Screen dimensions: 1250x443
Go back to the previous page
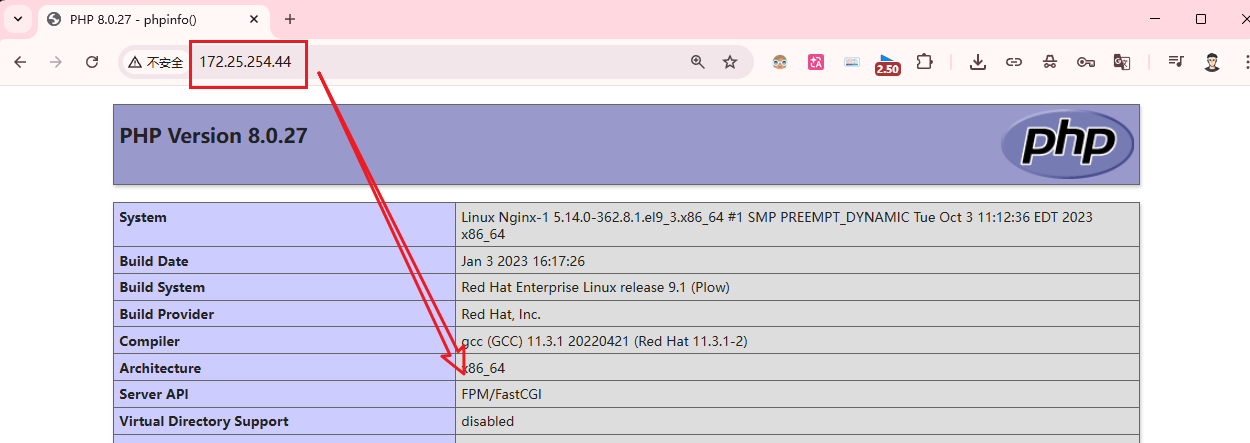coord(20,62)
